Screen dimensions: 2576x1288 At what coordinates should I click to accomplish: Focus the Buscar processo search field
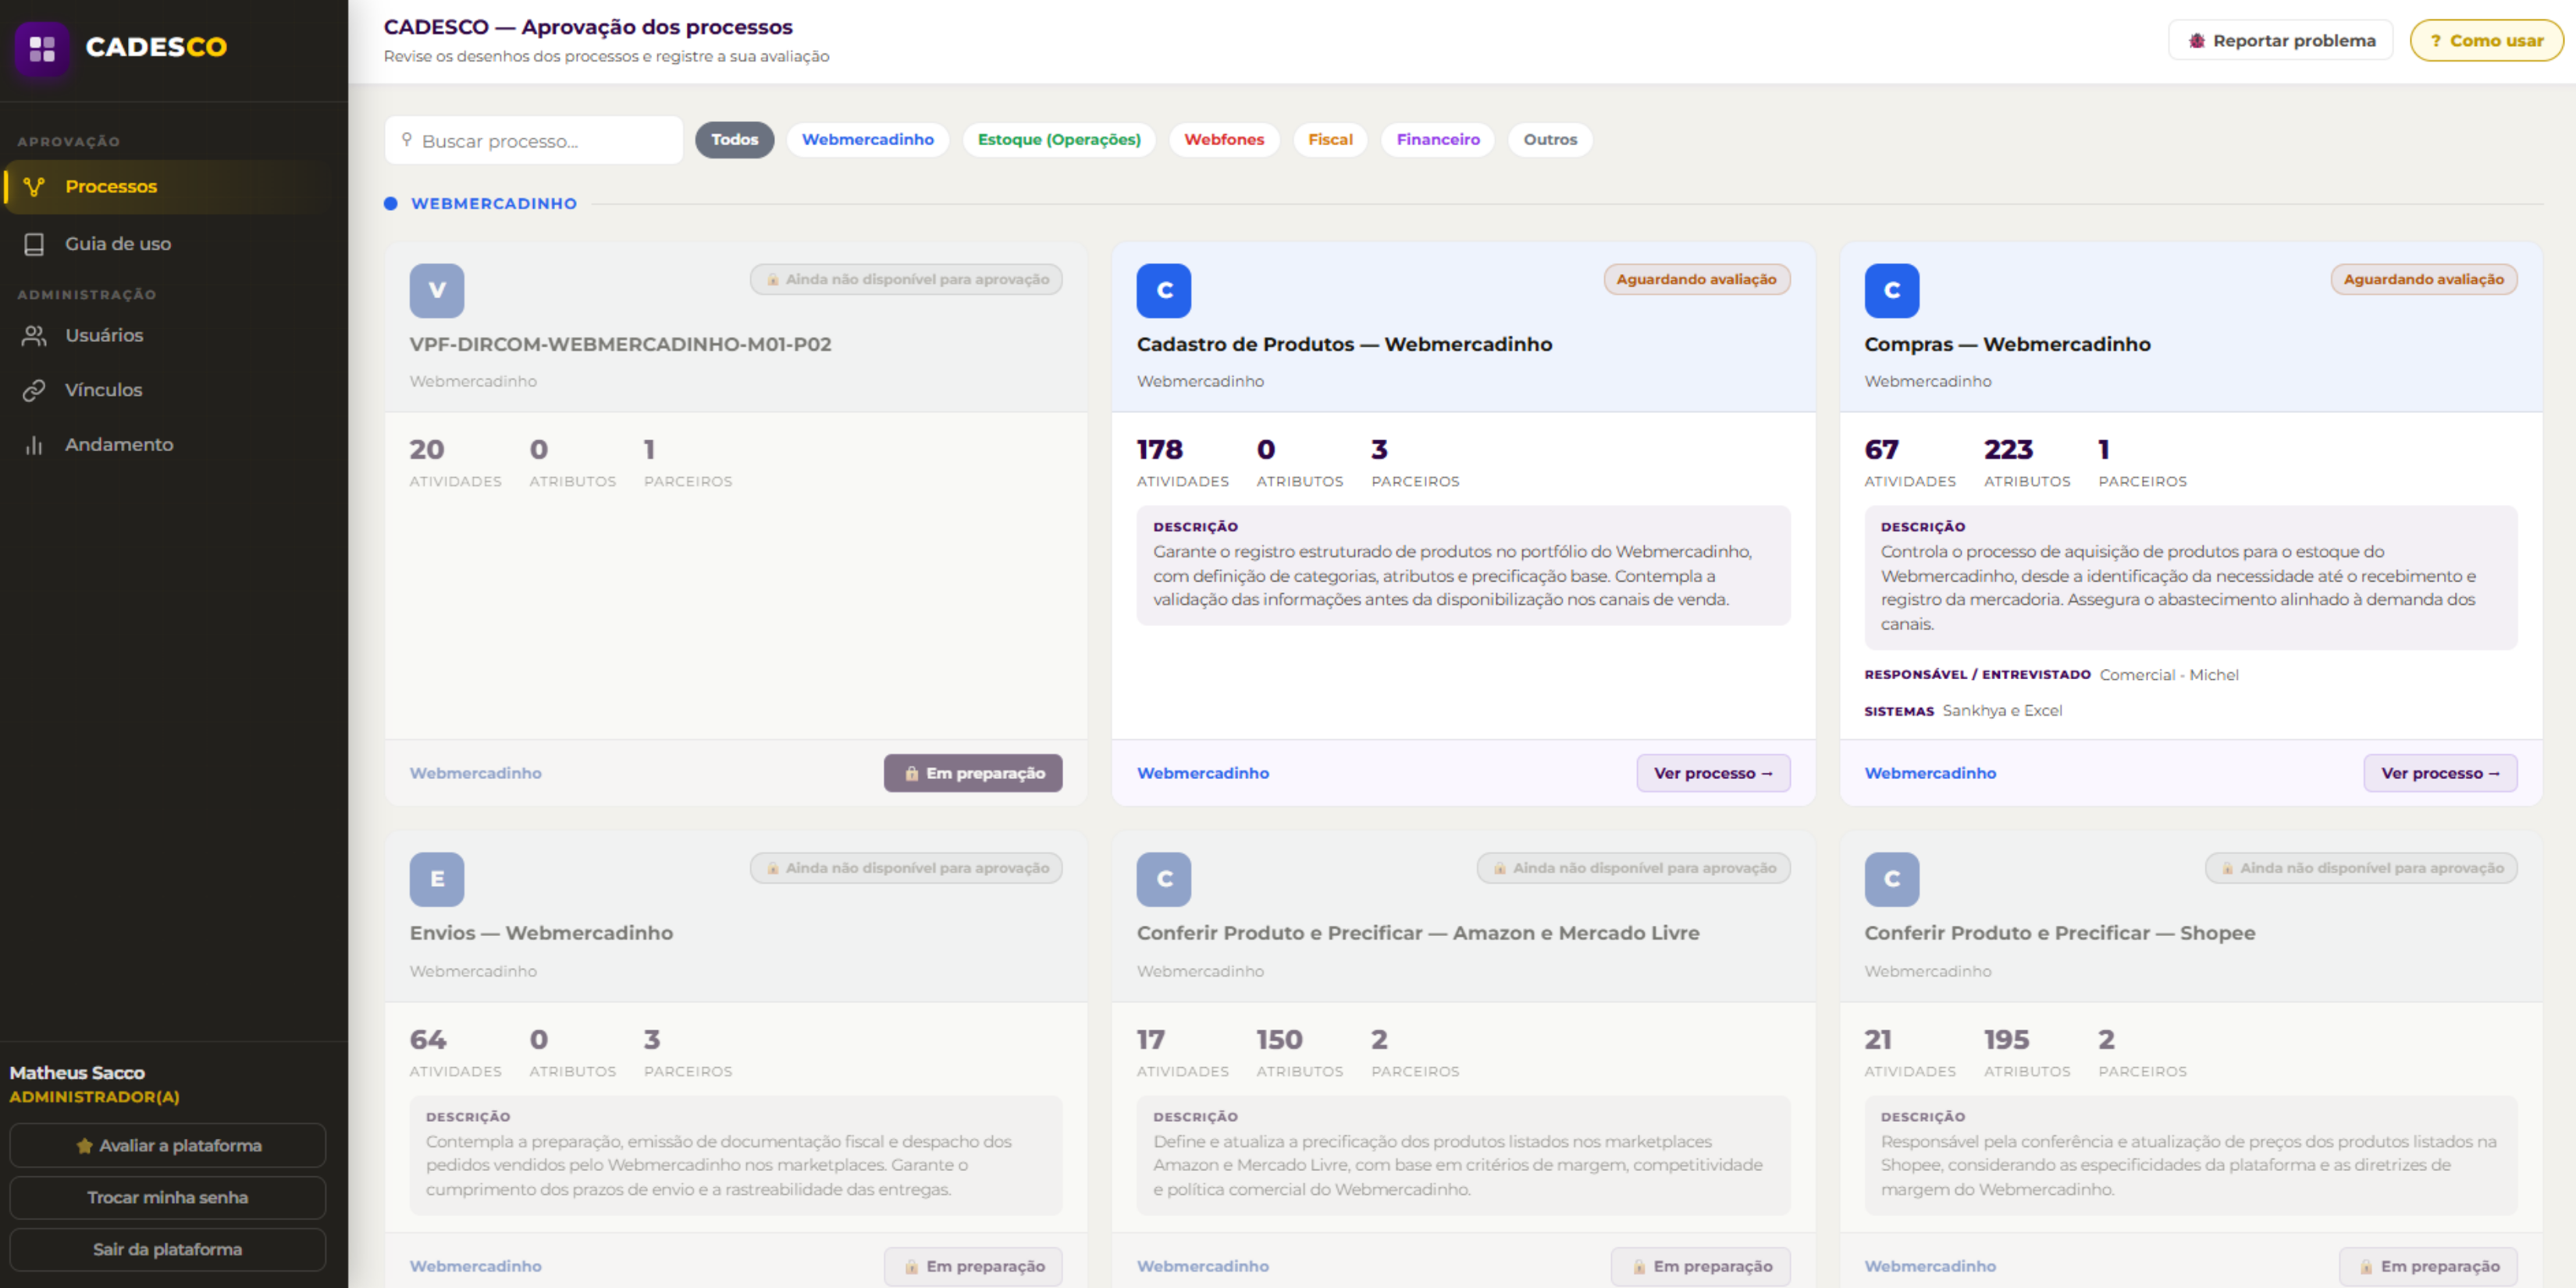pyautogui.click(x=533, y=140)
